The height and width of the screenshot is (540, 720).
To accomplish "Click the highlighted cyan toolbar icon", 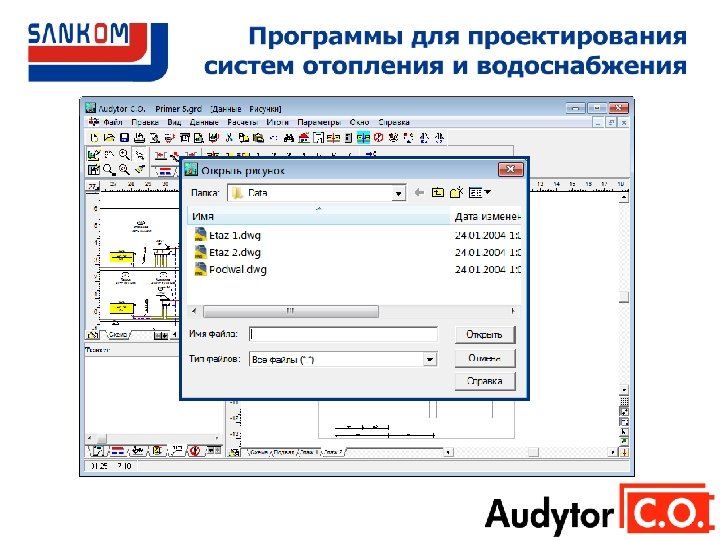I will [363, 137].
